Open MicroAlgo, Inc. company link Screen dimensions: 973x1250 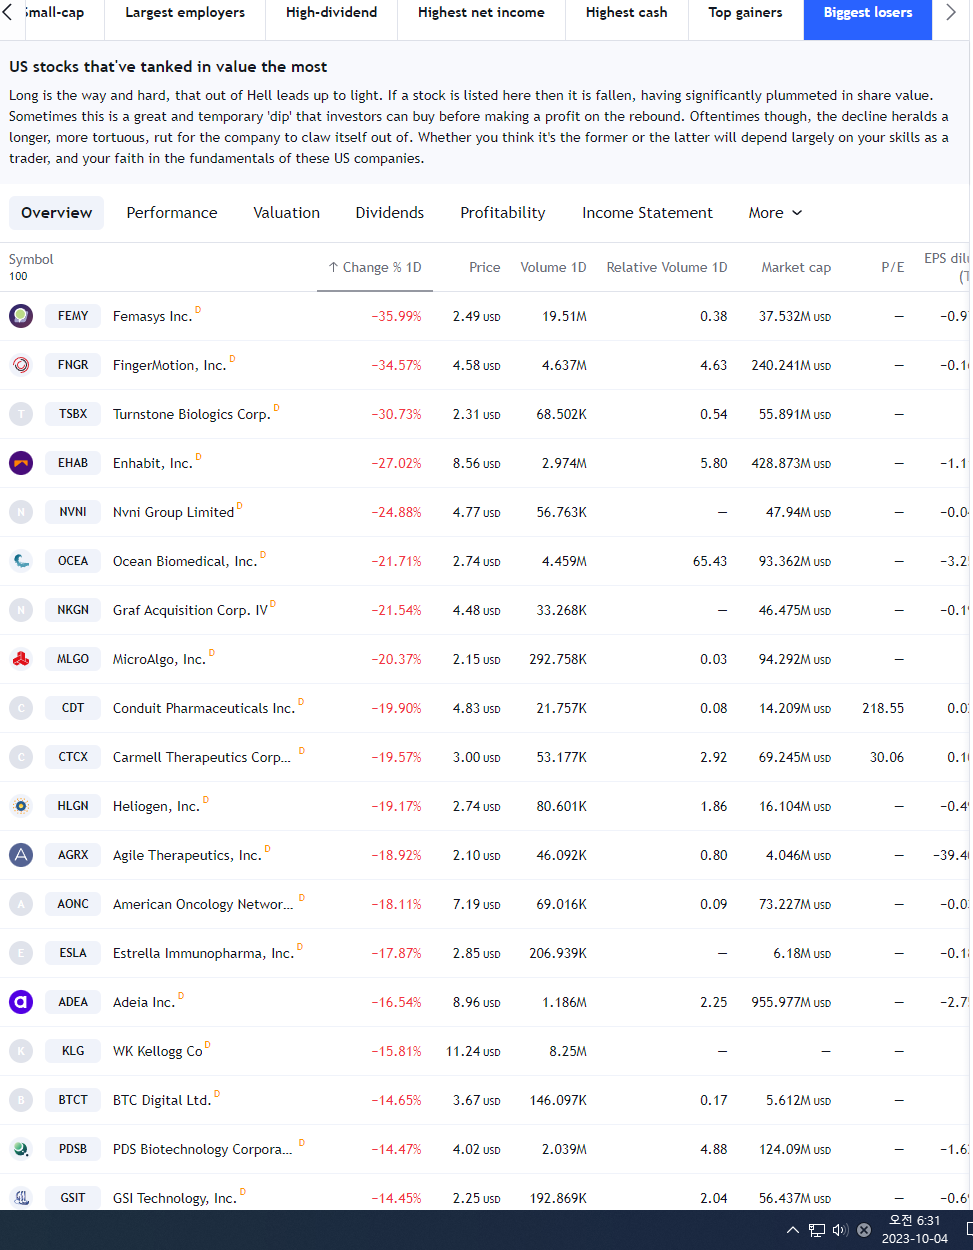159,659
